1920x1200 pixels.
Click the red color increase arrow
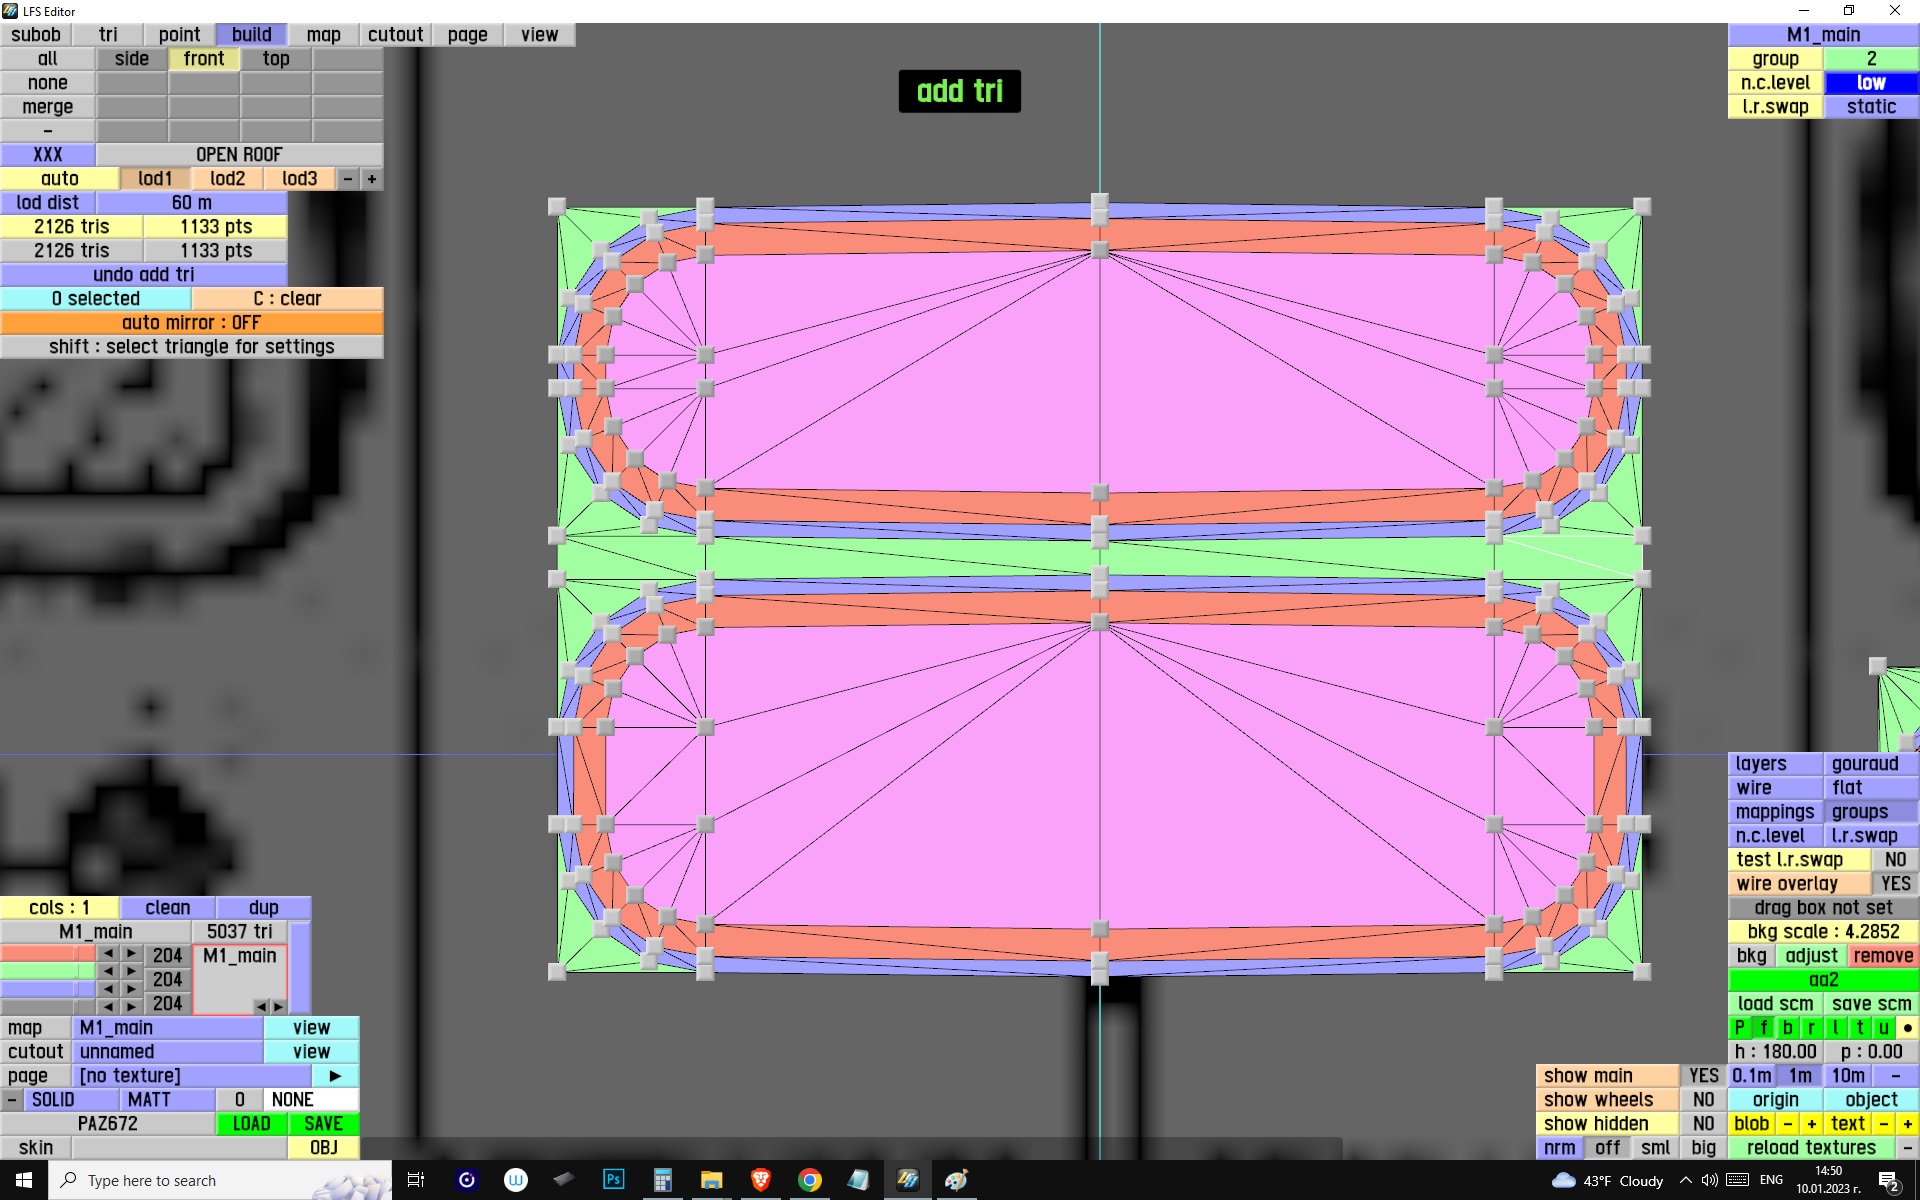click(131, 954)
